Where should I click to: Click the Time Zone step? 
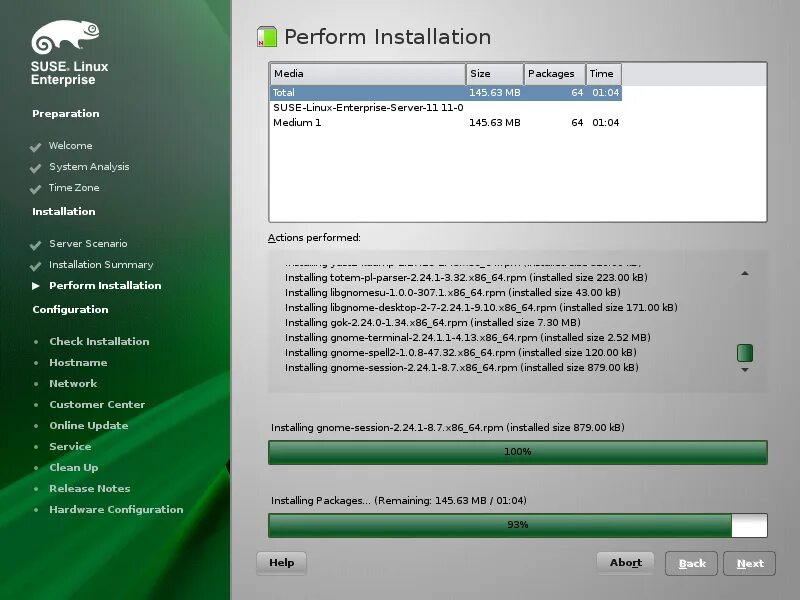coord(74,187)
